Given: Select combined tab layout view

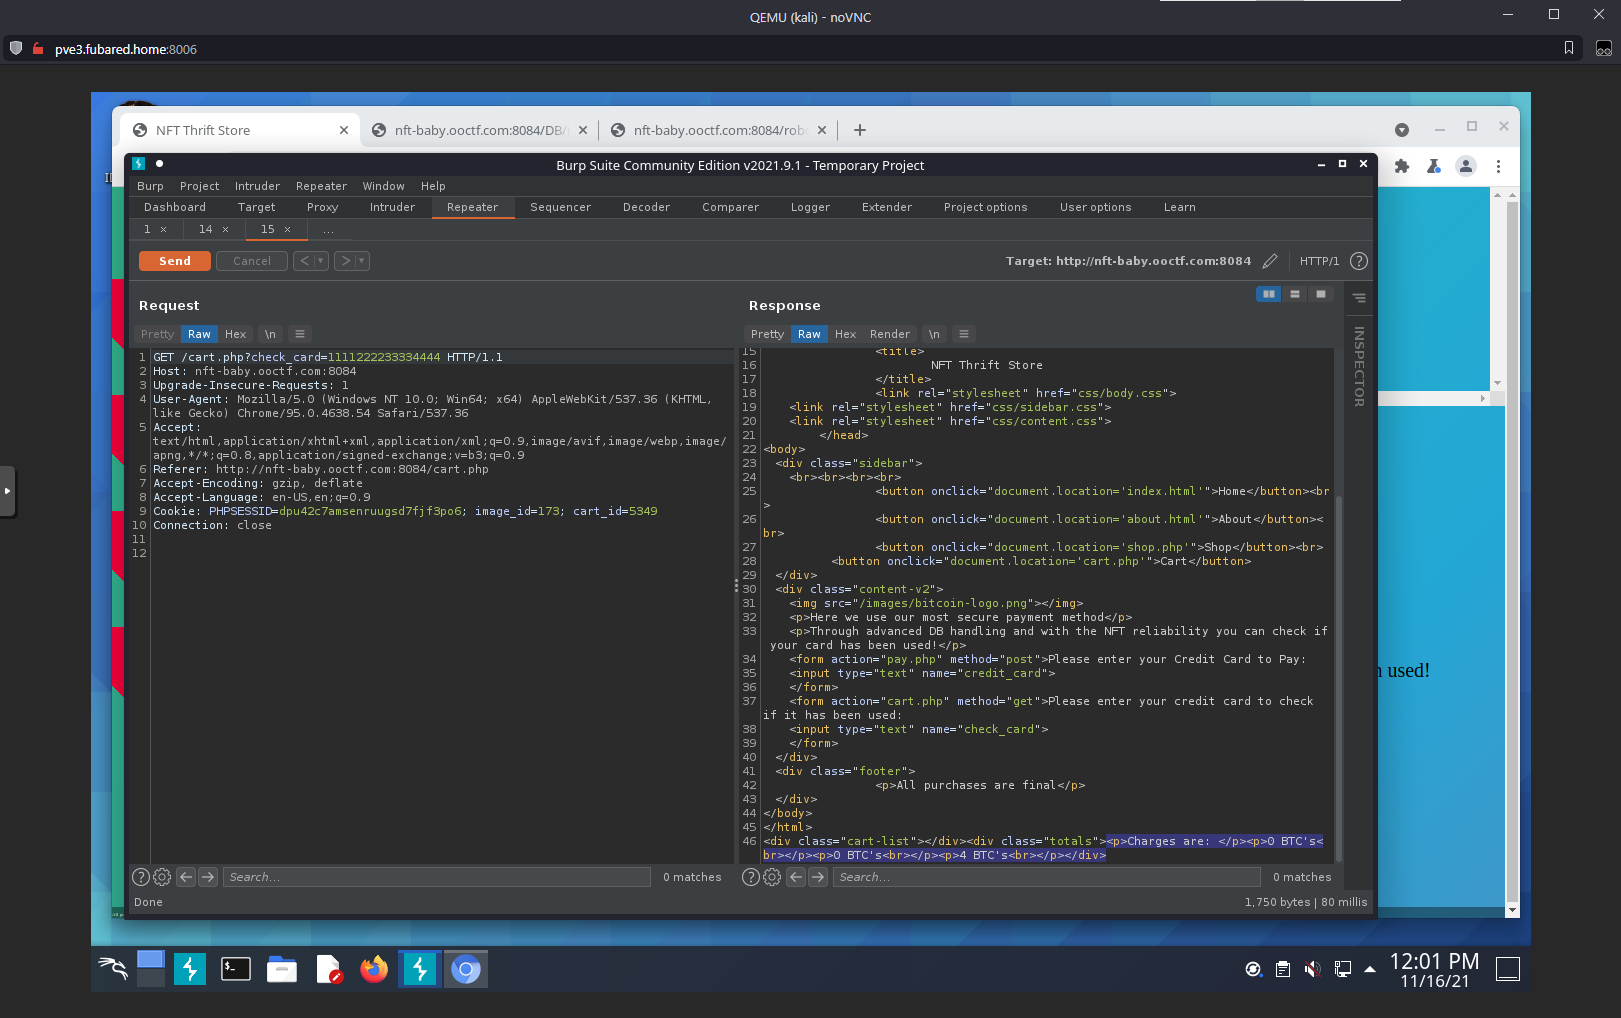Looking at the screenshot, I should coord(1321,294).
